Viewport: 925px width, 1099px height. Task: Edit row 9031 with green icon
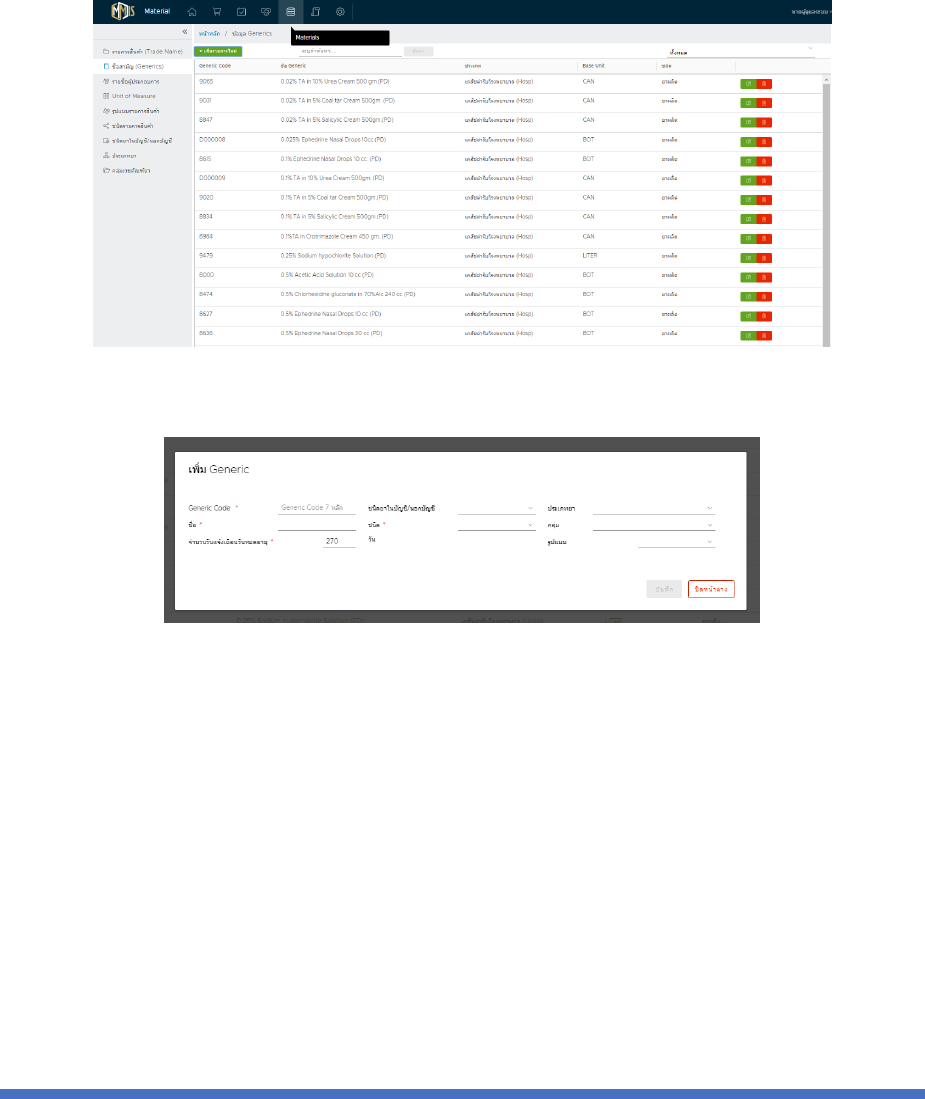(x=748, y=103)
